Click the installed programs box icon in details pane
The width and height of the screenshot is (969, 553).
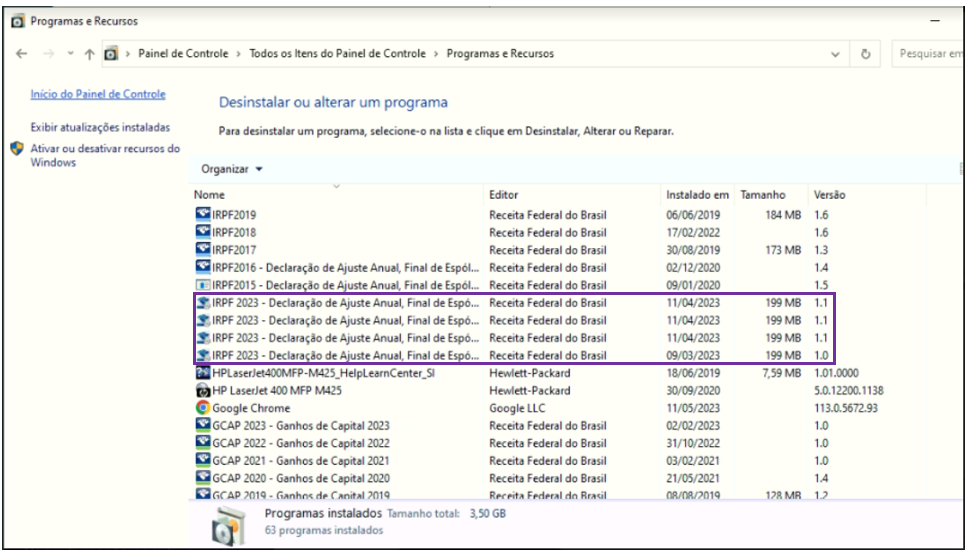coord(230,525)
